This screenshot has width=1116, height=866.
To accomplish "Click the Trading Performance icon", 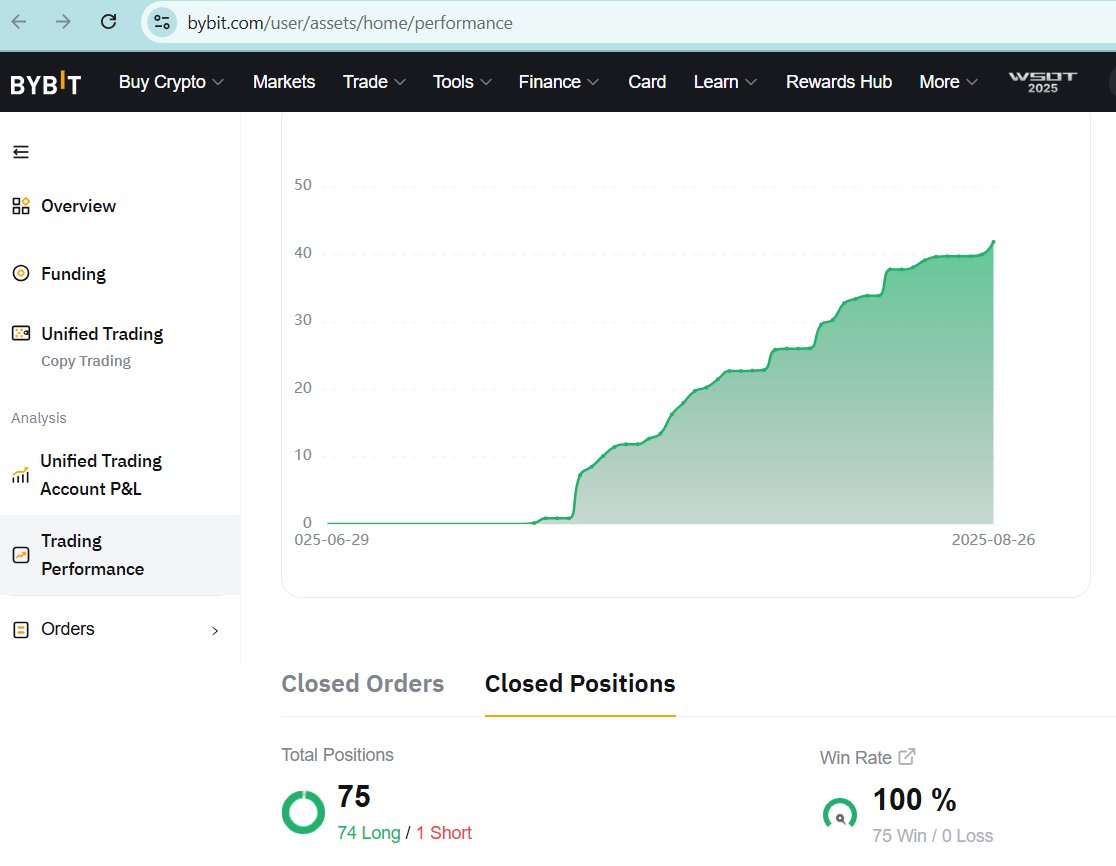I will click(x=21, y=555).
